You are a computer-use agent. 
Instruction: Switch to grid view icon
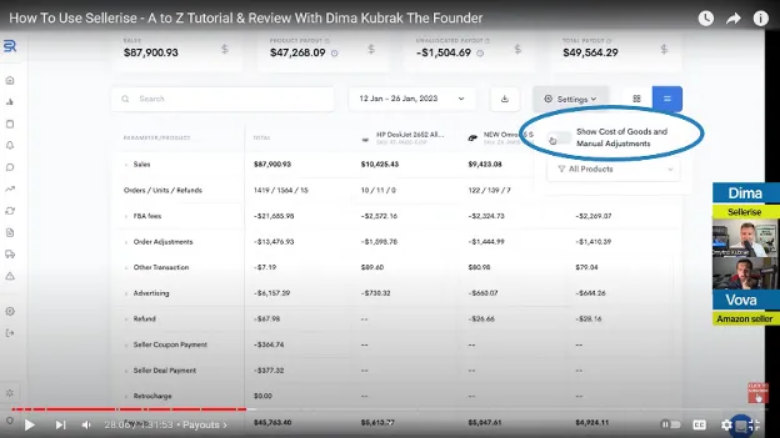637,99
